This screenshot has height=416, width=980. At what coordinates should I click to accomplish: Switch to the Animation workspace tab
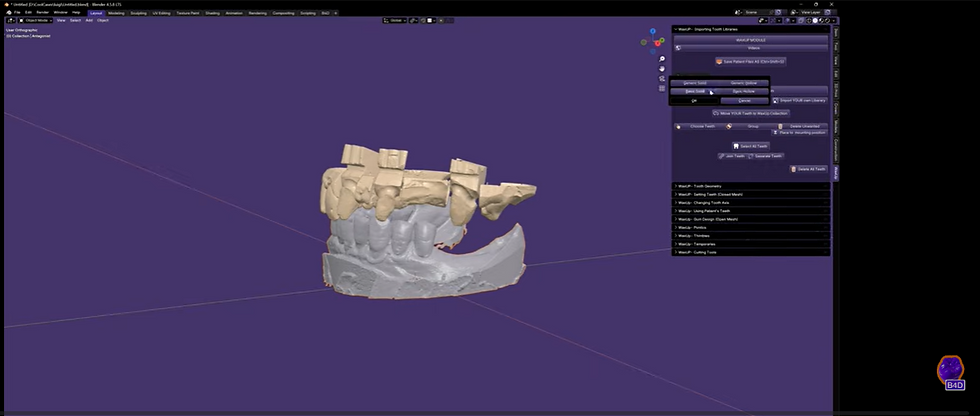point(234,12)
